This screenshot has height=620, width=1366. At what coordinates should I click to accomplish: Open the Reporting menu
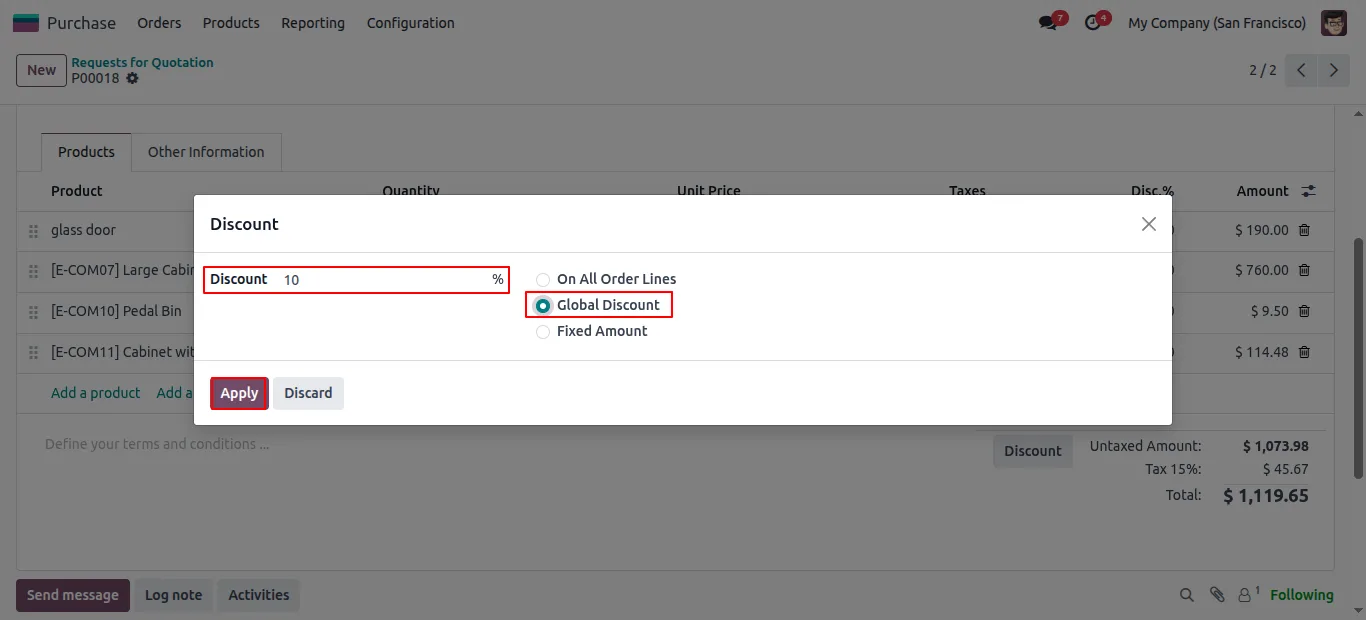(x=313, y=22)
